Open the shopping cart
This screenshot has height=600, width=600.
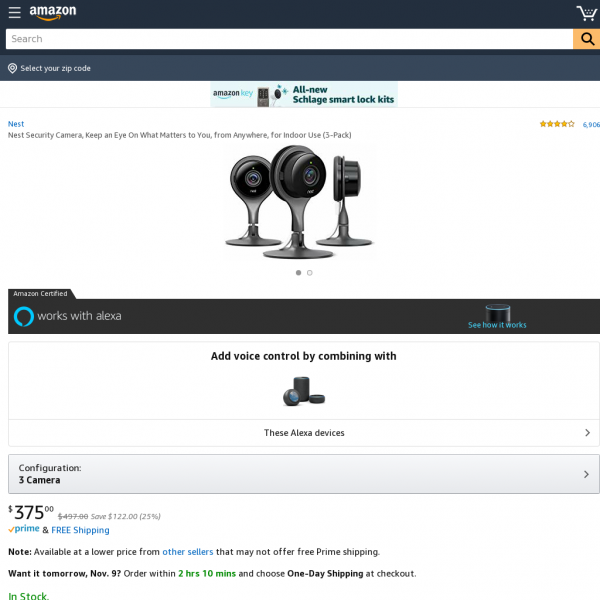click(587, 13)
